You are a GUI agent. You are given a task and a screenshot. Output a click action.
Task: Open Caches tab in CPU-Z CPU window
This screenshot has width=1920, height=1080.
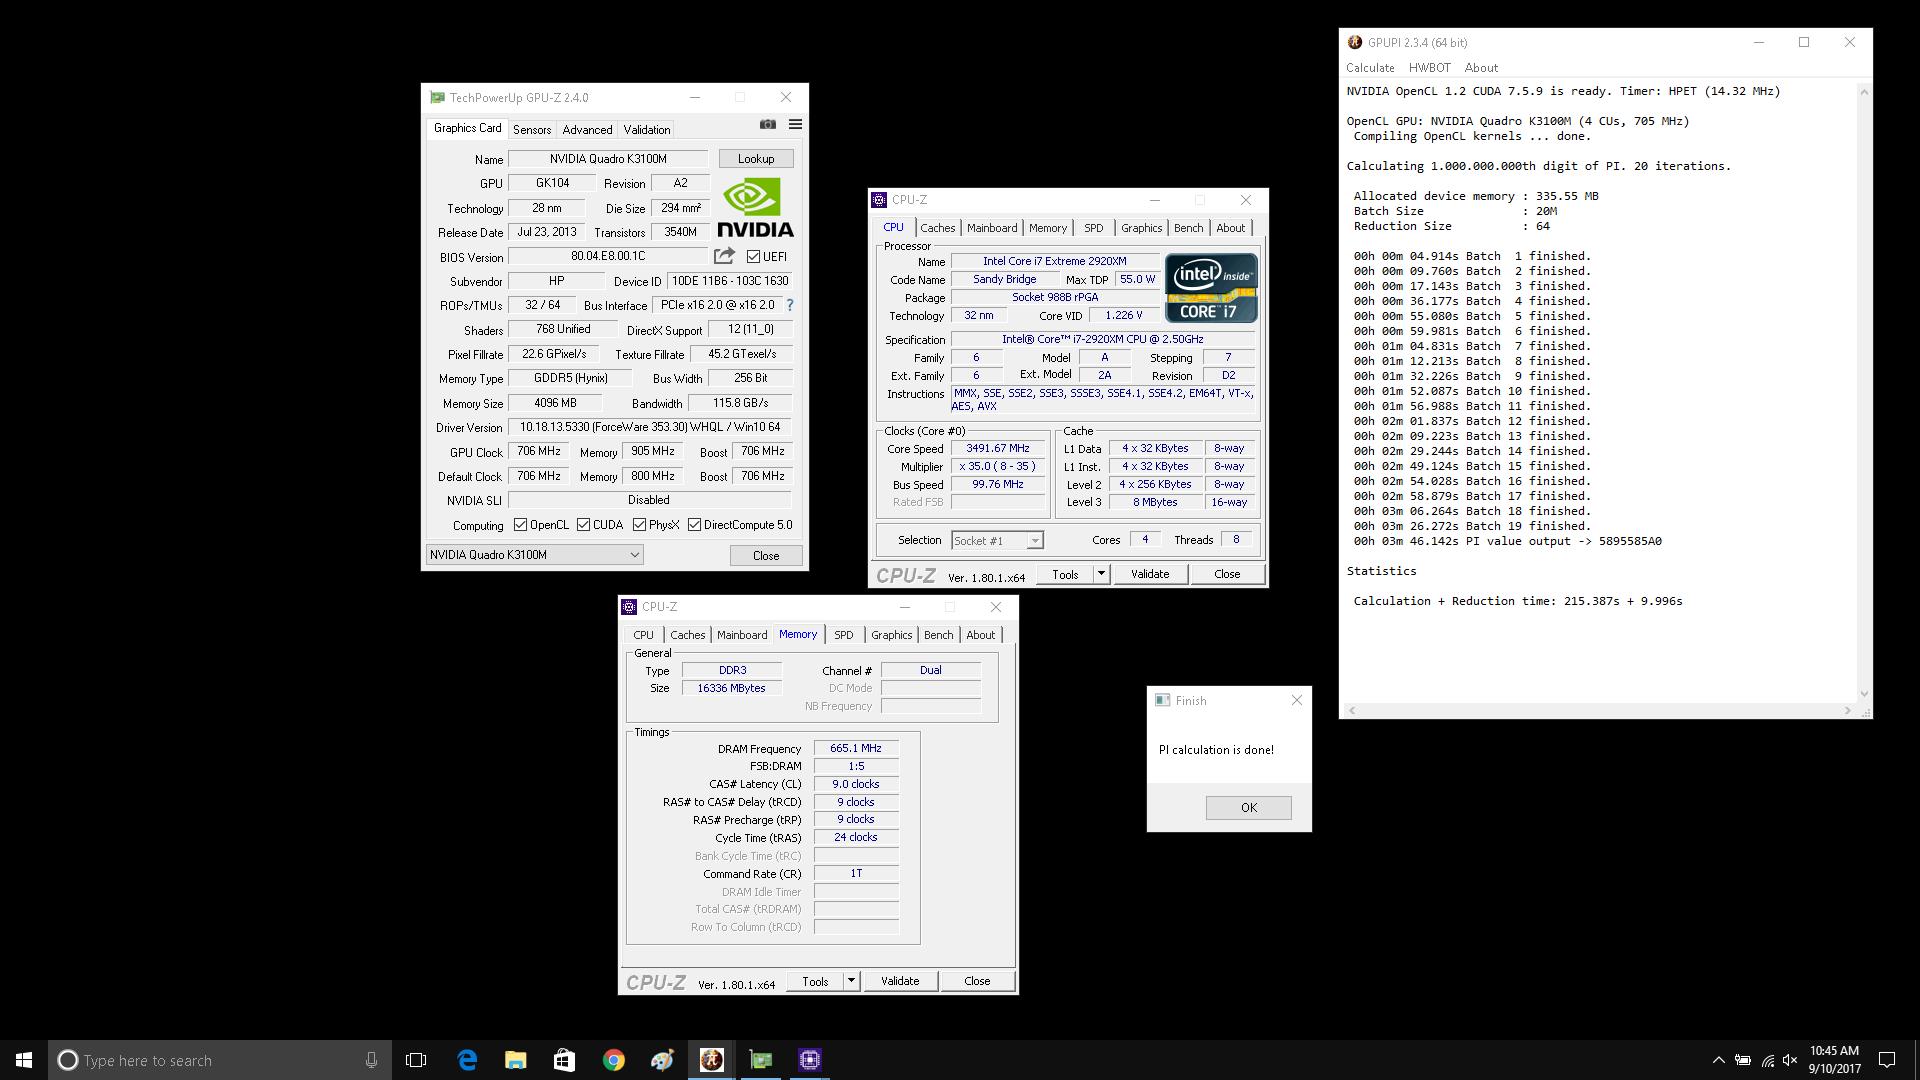937,228
